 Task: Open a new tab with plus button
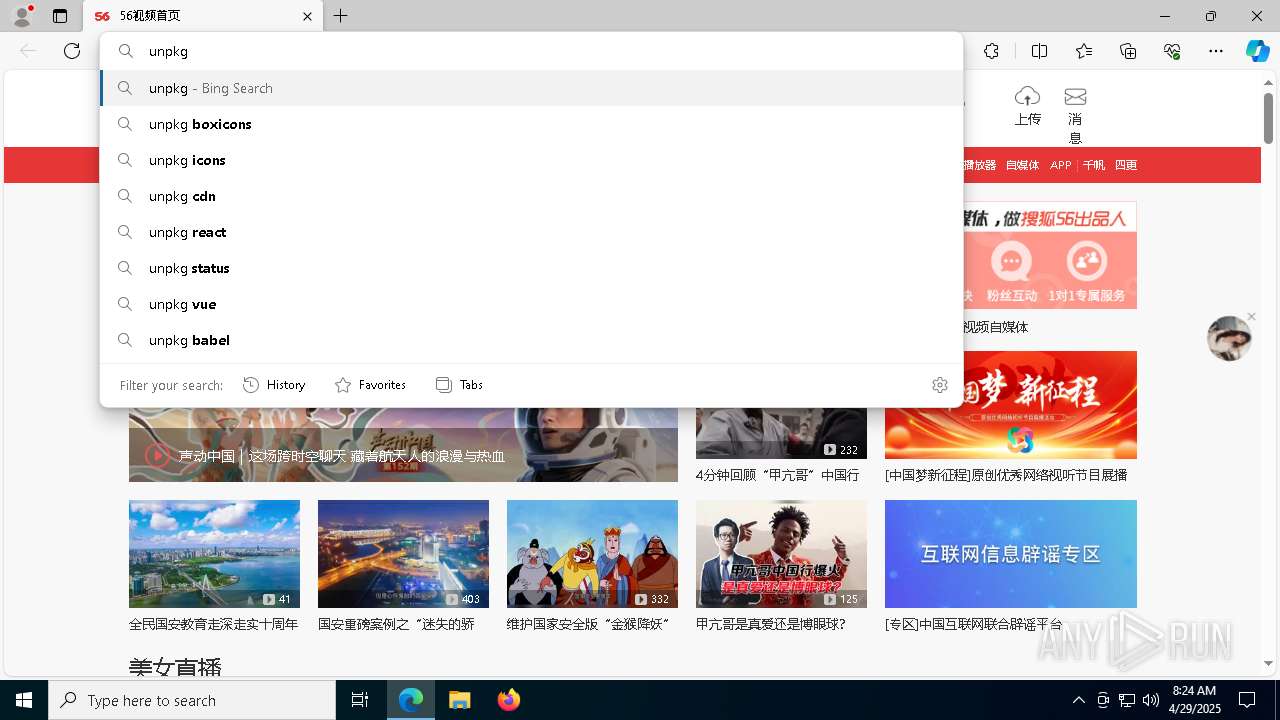coord(340,16)
